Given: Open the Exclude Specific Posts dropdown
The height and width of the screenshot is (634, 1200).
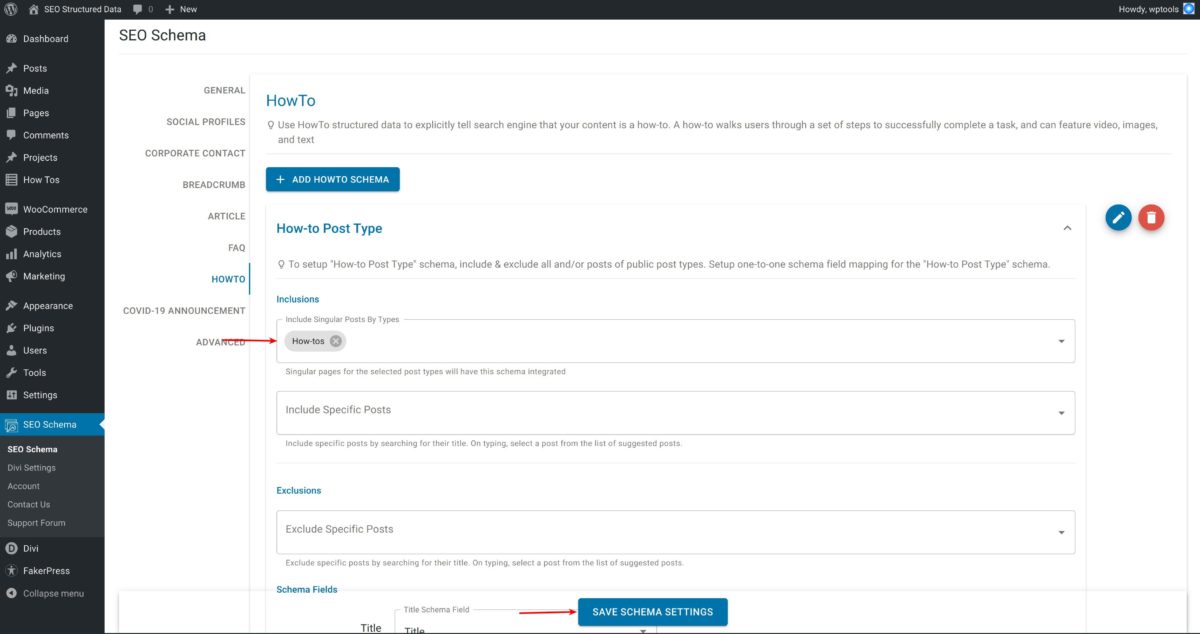Looking at the screenshot, I should coord(1062,531).
